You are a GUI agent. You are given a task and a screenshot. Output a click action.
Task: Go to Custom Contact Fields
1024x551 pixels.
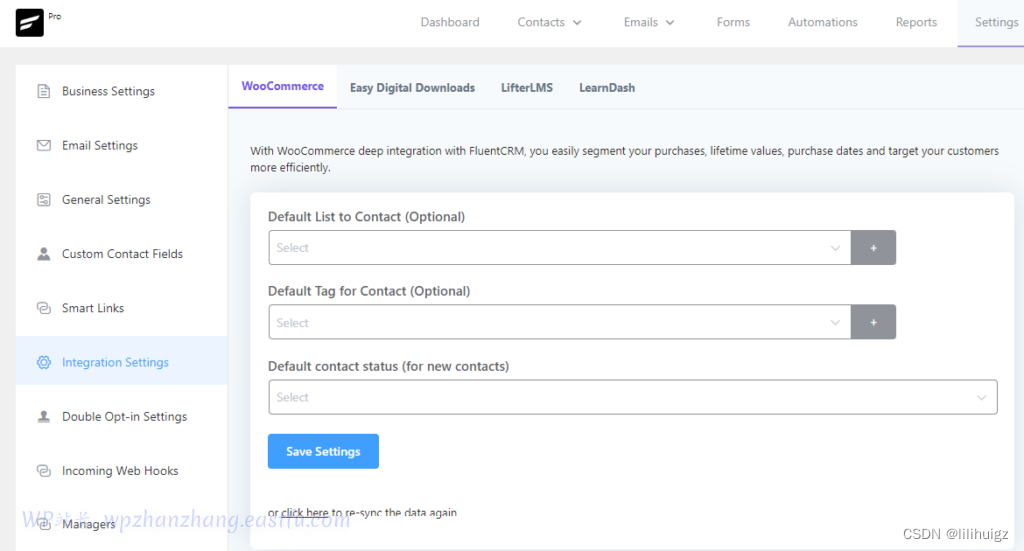tap(121, 254)
